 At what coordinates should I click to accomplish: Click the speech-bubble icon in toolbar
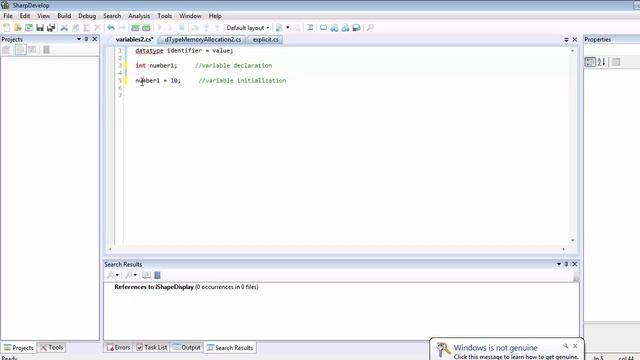pos(323,28)
